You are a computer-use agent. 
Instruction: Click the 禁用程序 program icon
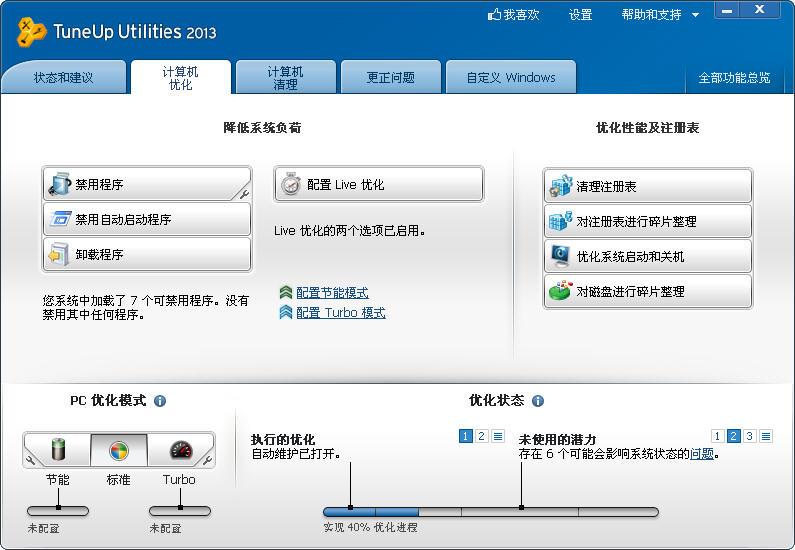tap(59, 184)
